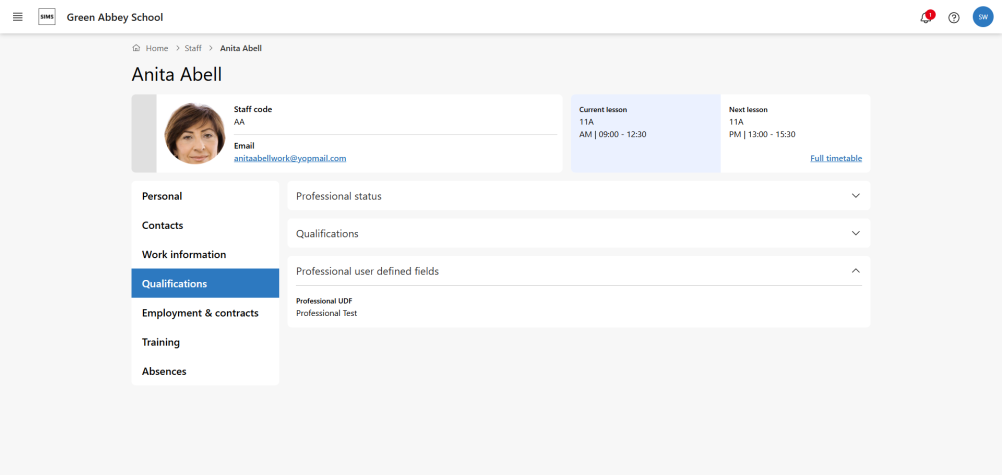The width and height of the screenshot is (1002, 475).
Task: Open the hamburger navigation menu
Action: click(x=17, y=17)
